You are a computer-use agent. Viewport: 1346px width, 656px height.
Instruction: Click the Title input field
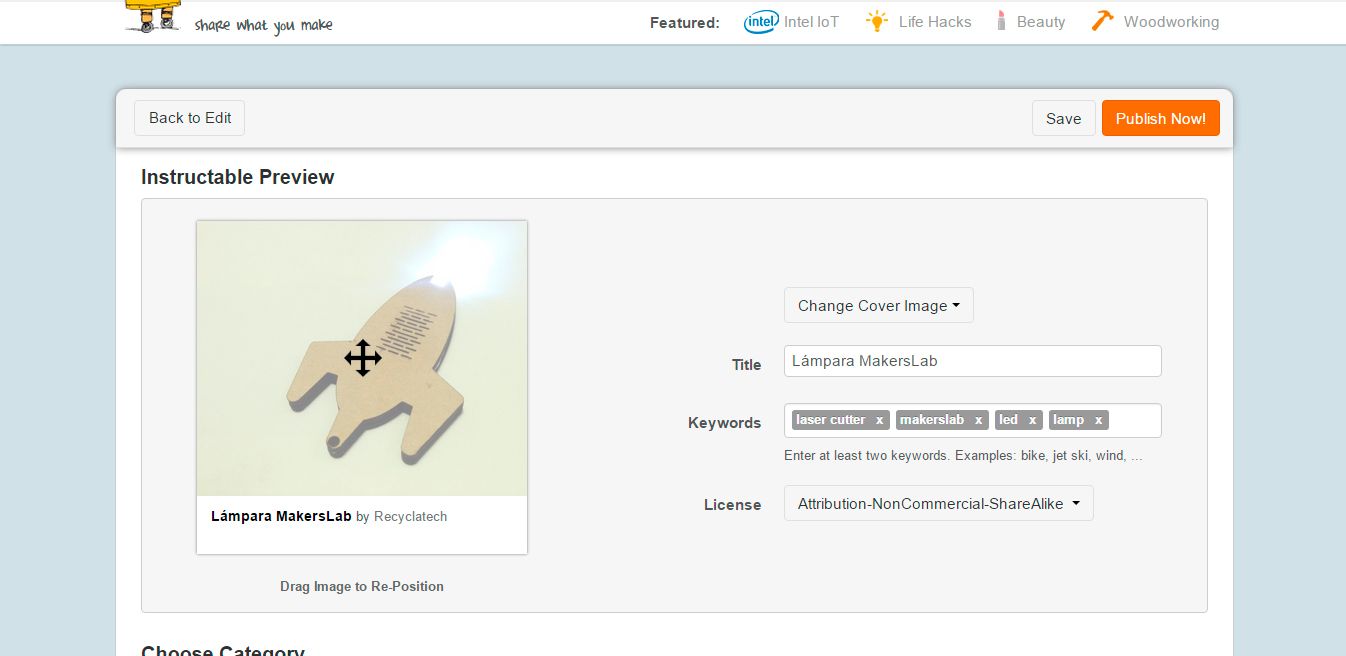972,361
